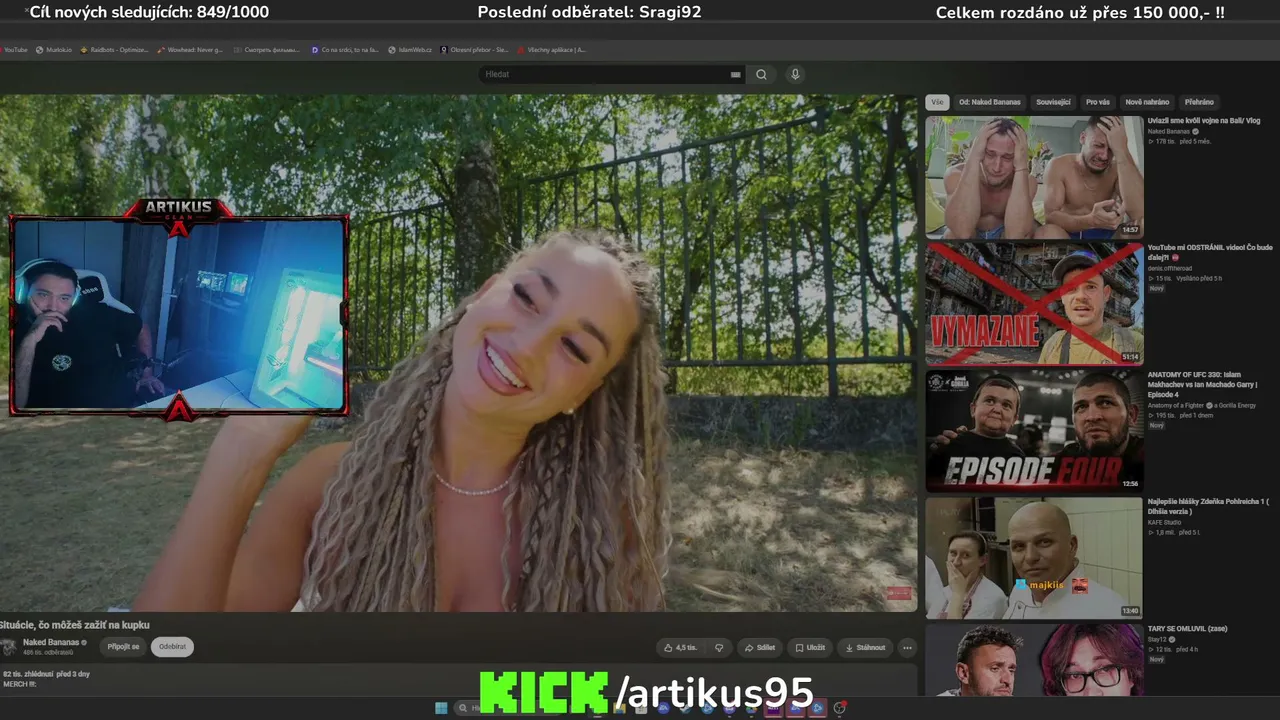Select the Vše filter chip
This screenshot has height=720, width=1280.
tap(937, 102)
